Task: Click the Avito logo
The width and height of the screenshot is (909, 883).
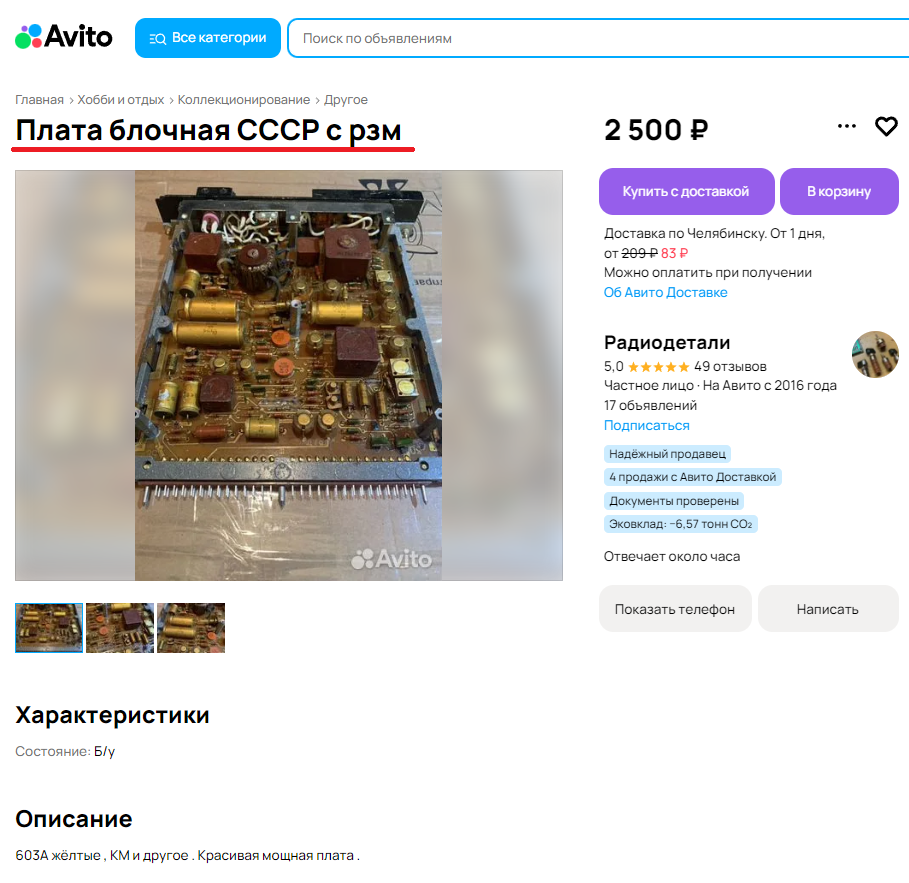Action: [x=64, y=37]
